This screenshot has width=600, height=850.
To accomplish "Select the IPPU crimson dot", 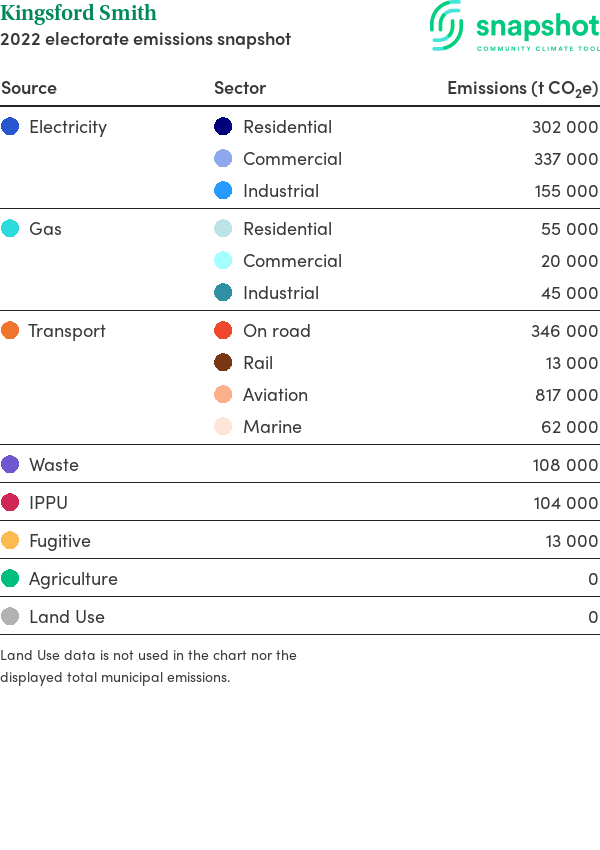I will tap(10, 502).
